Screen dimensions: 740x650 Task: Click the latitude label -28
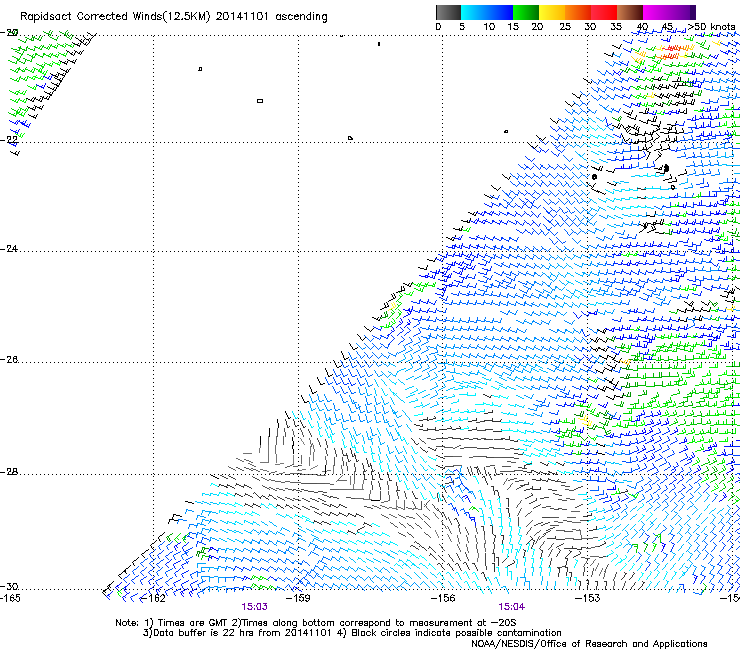(9, 472)
